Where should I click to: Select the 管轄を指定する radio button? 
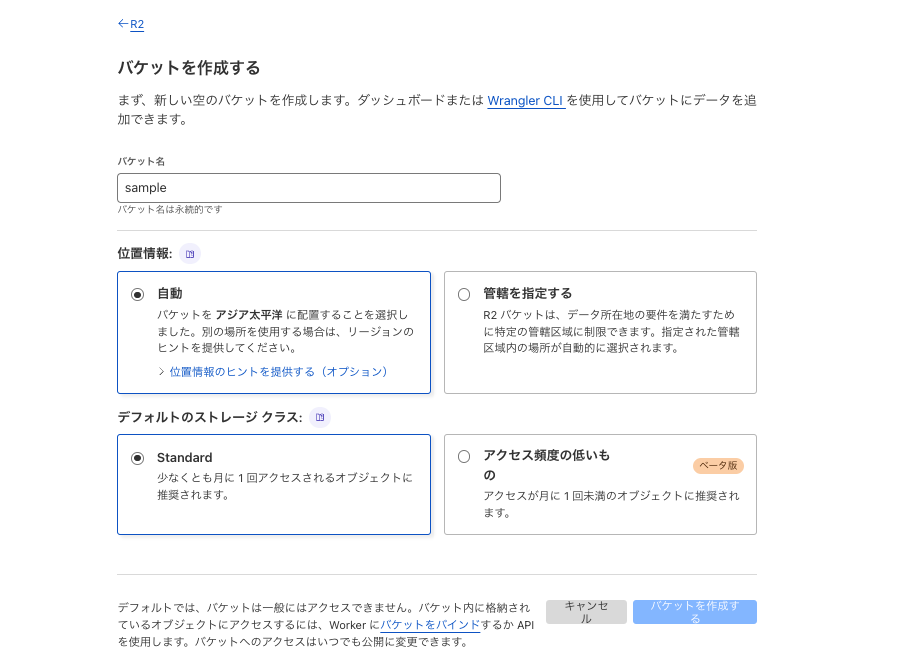click(464, 295)
